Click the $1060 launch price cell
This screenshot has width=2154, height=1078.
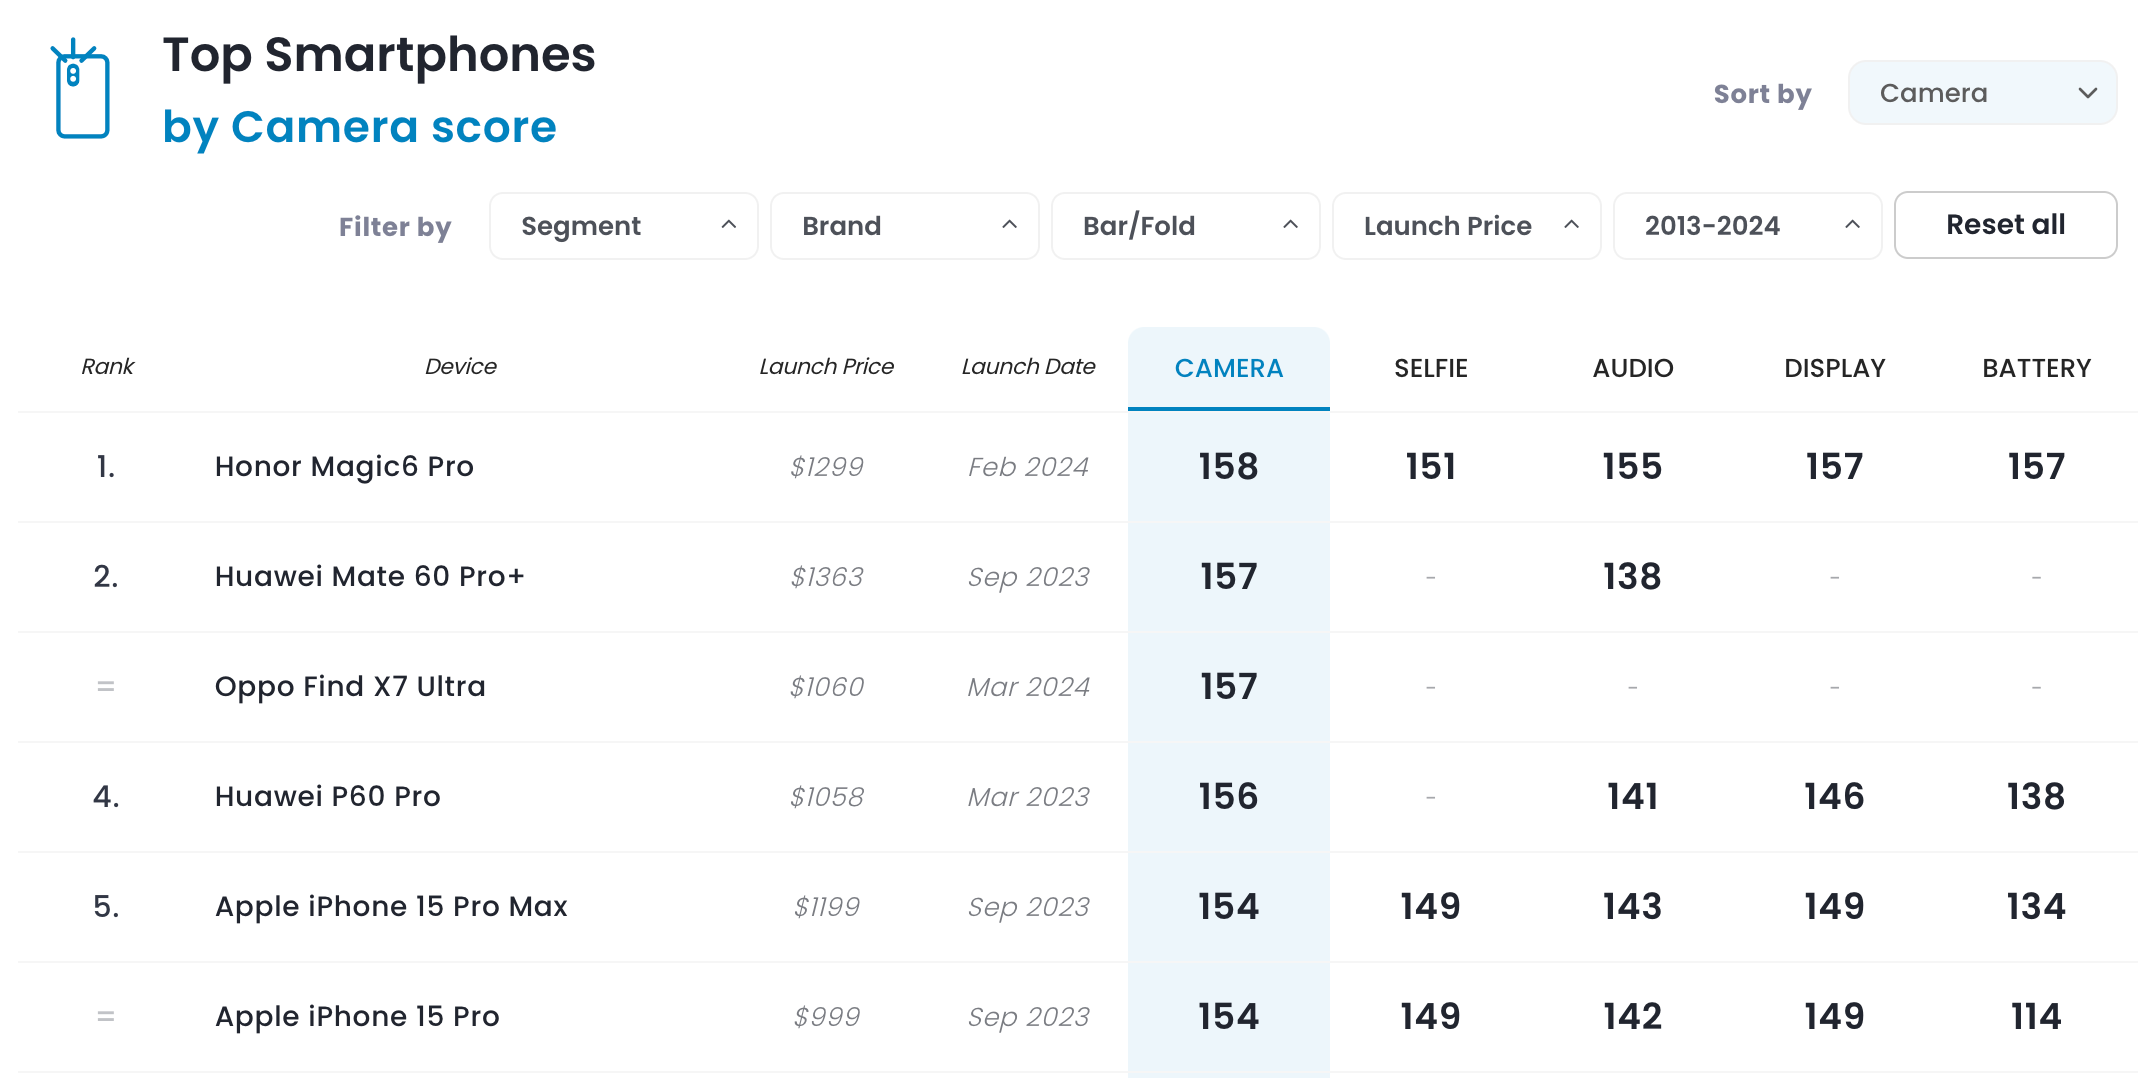tap(827, 687)
